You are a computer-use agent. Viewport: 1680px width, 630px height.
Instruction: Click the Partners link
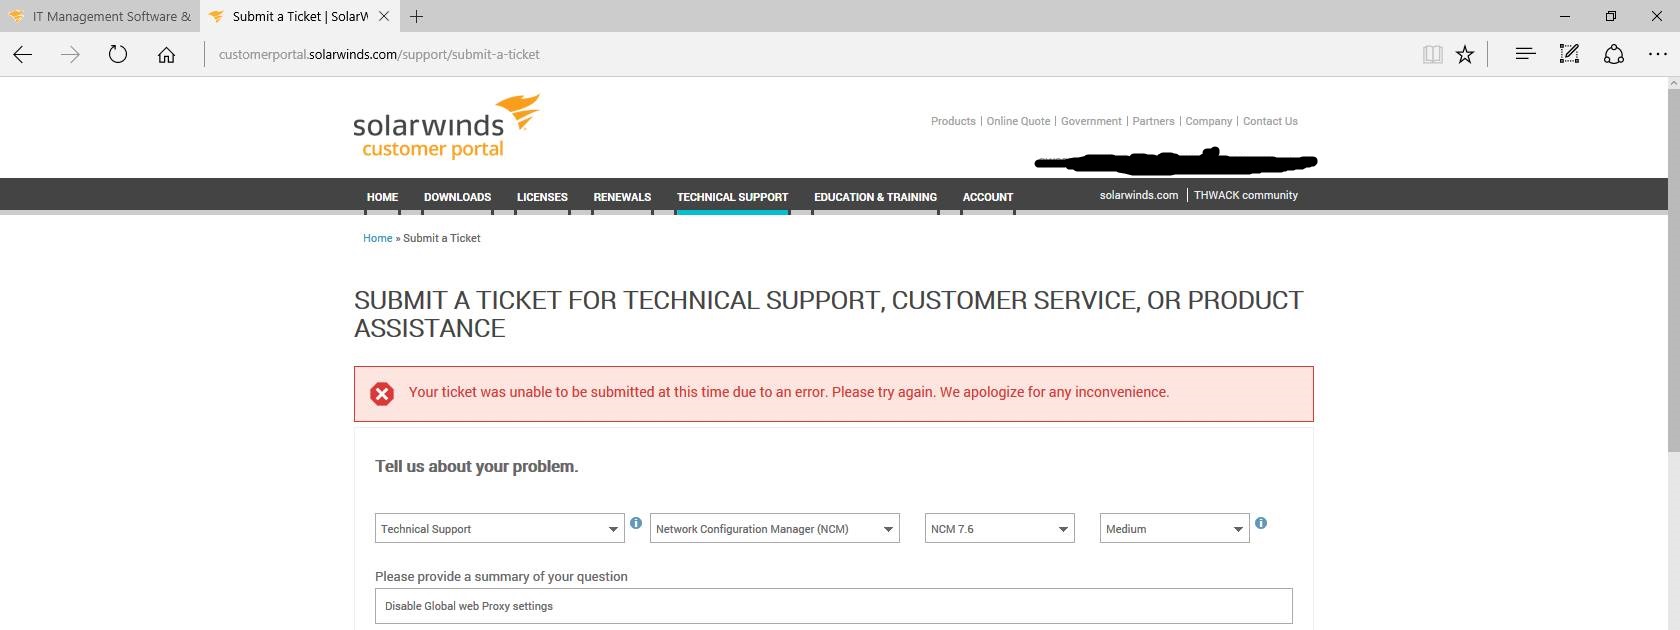1153,121
